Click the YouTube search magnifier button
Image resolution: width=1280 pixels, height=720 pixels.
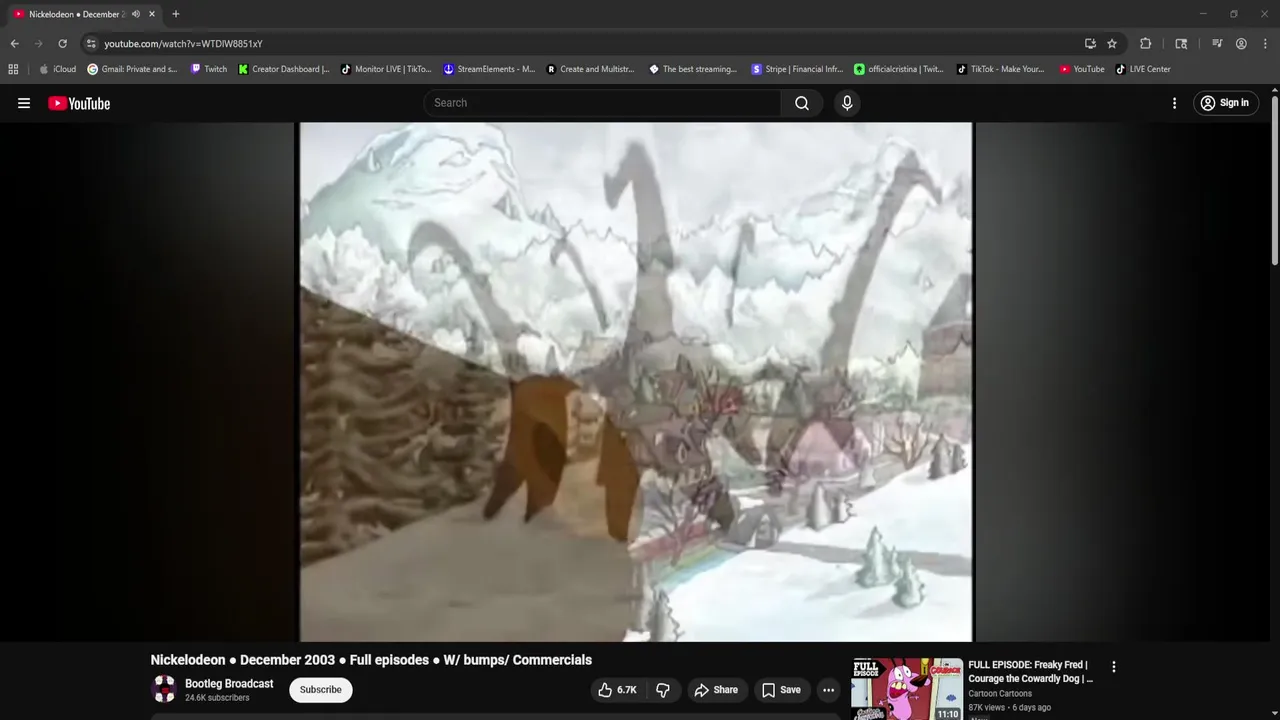point(802,103)
